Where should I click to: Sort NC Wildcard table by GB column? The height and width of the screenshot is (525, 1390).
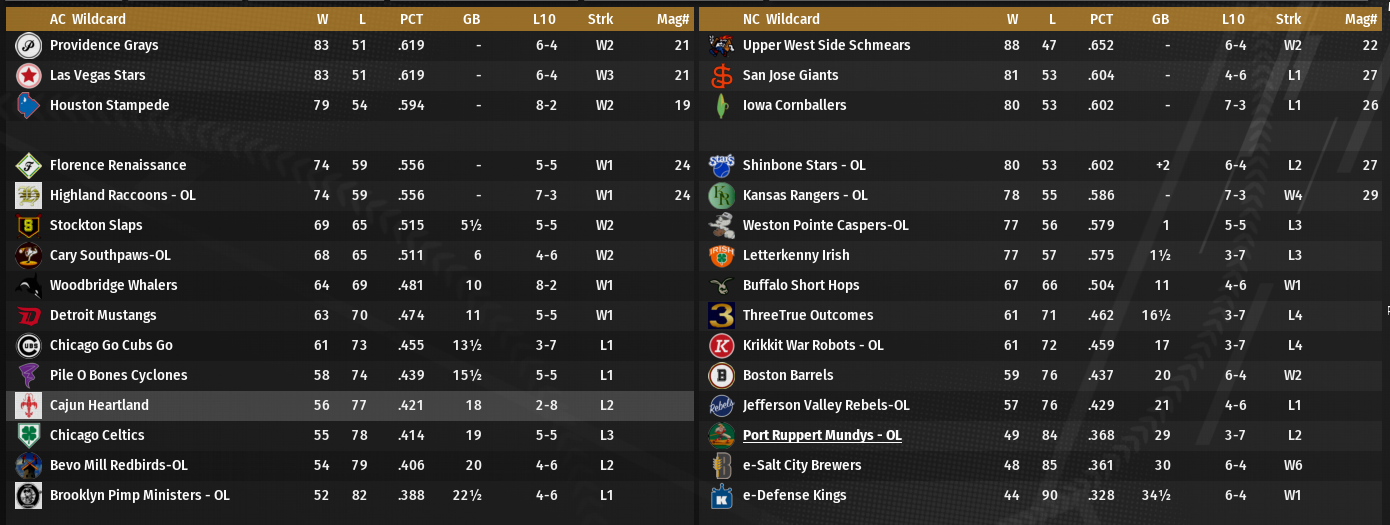tap(1160, 19)
